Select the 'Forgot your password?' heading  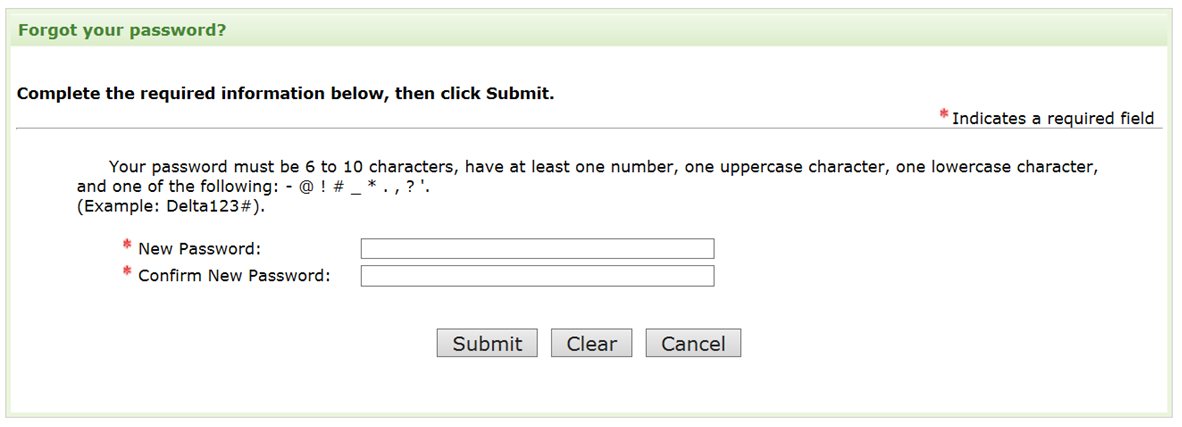click(122, 30)
